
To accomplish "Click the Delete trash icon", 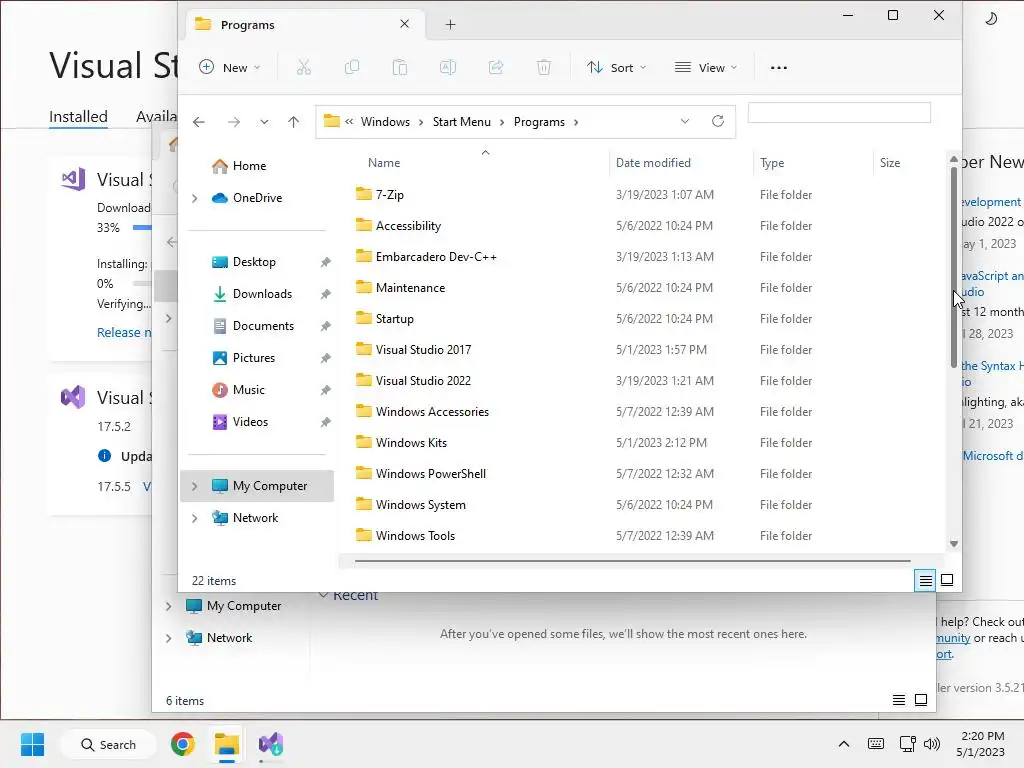I will [544, 67].
